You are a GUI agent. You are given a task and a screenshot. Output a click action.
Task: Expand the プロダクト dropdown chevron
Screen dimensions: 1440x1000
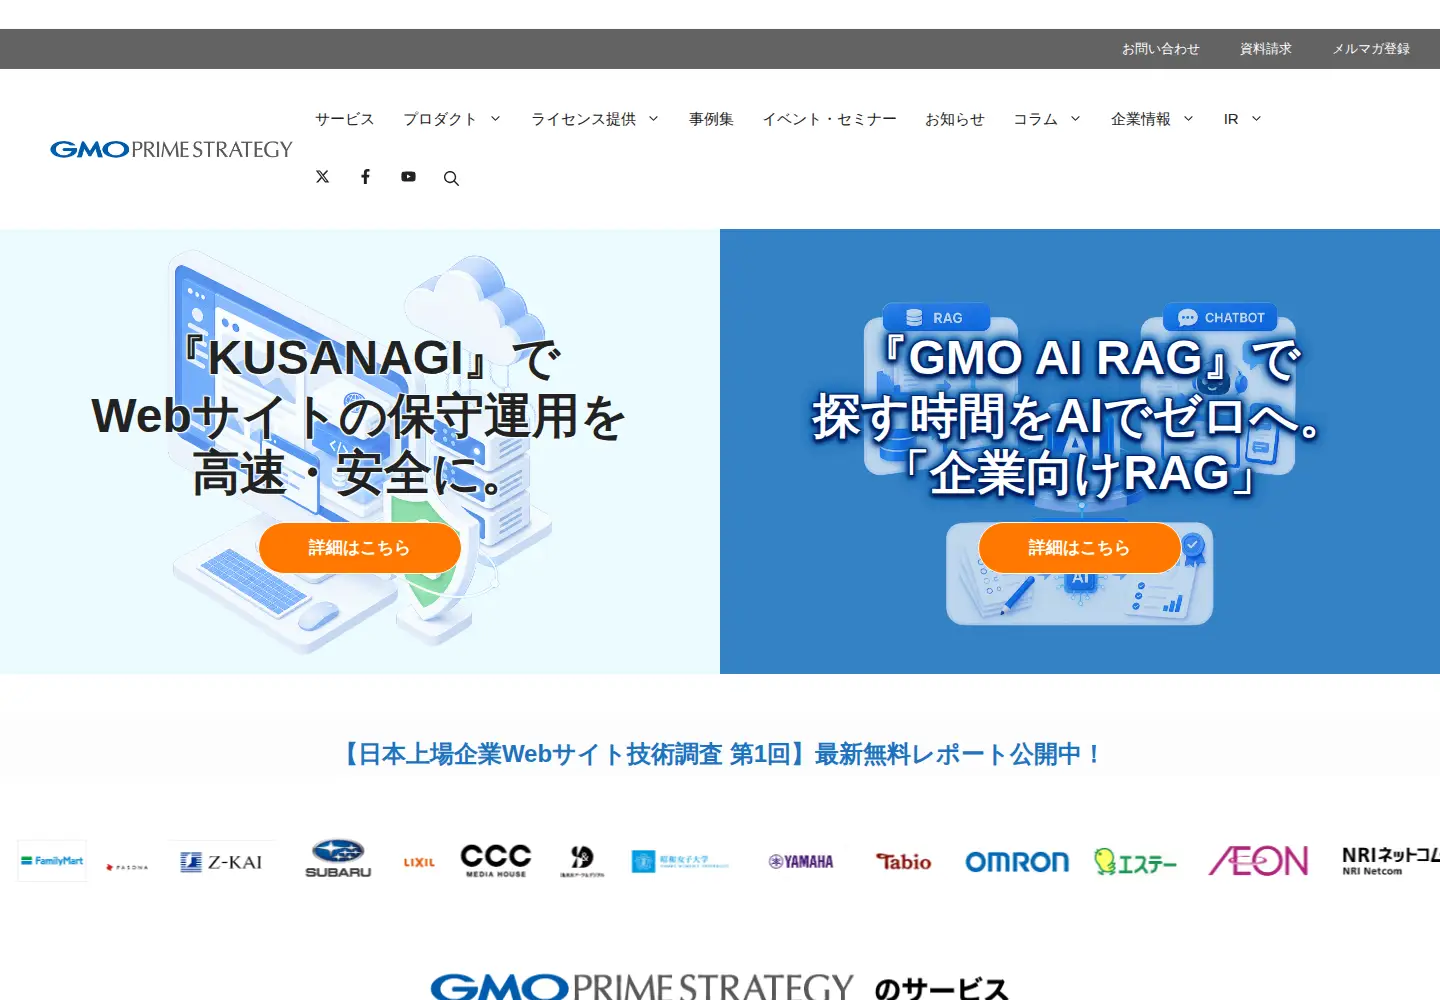[495, 119]
